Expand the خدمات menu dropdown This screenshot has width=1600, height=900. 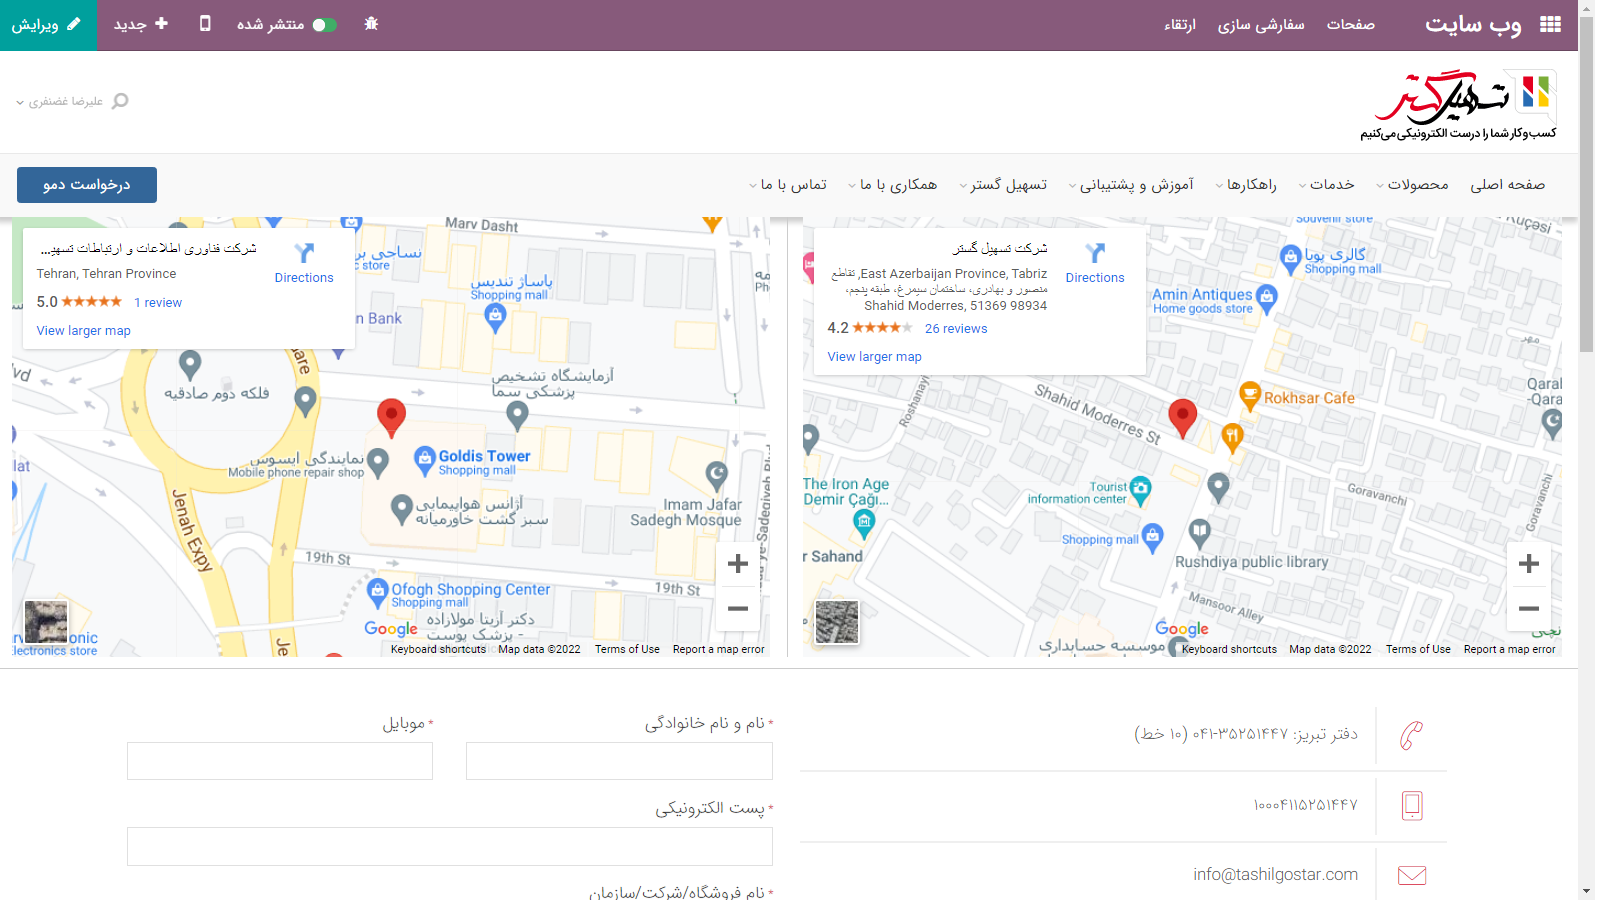coord(1326,185)
